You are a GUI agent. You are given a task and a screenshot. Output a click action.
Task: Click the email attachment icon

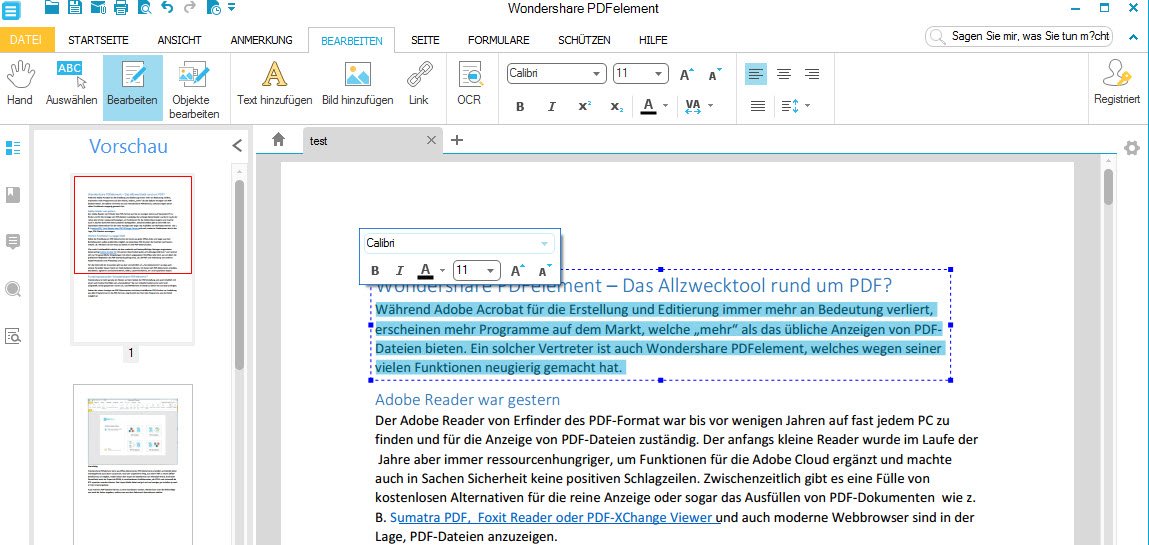coord(98,8)
